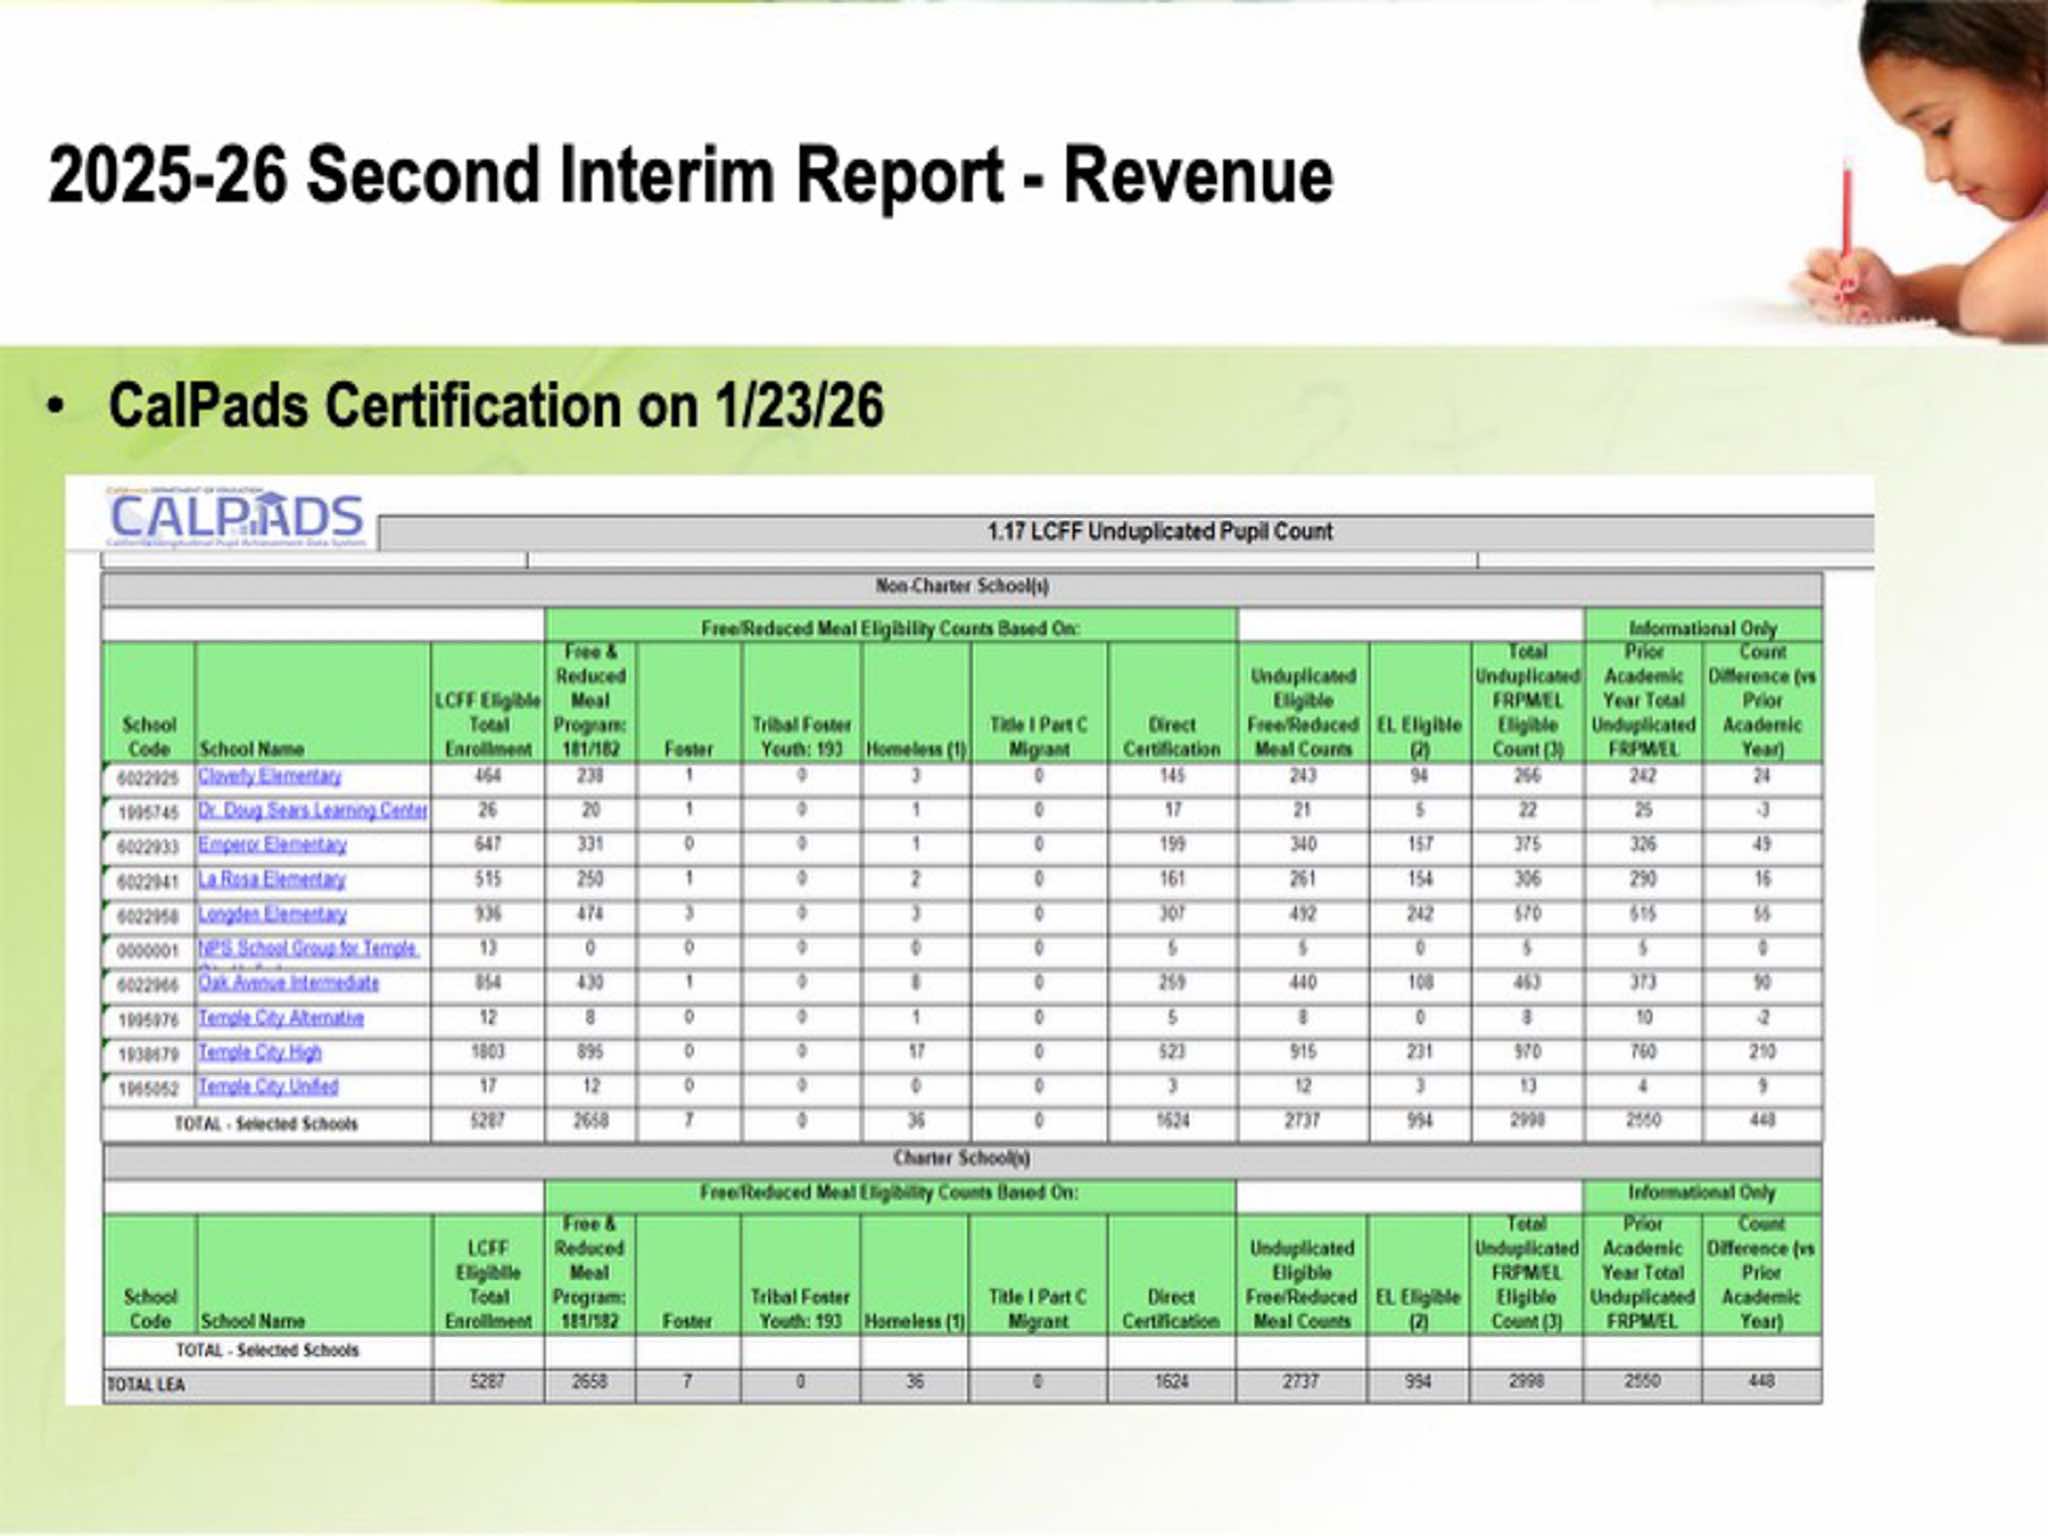Open the Temple City Unified link
The width and height of the screenshot is (2048, 1536).
click(267, 1087)
